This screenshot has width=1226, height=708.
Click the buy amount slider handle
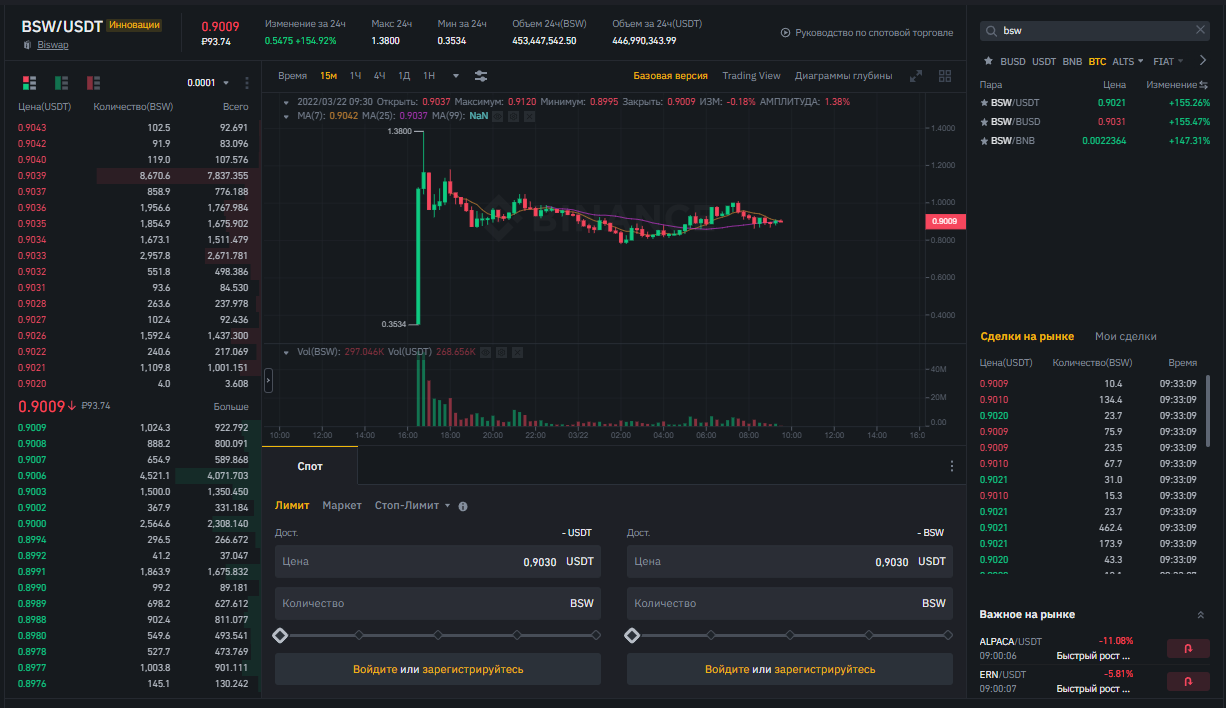coord(280,635)
